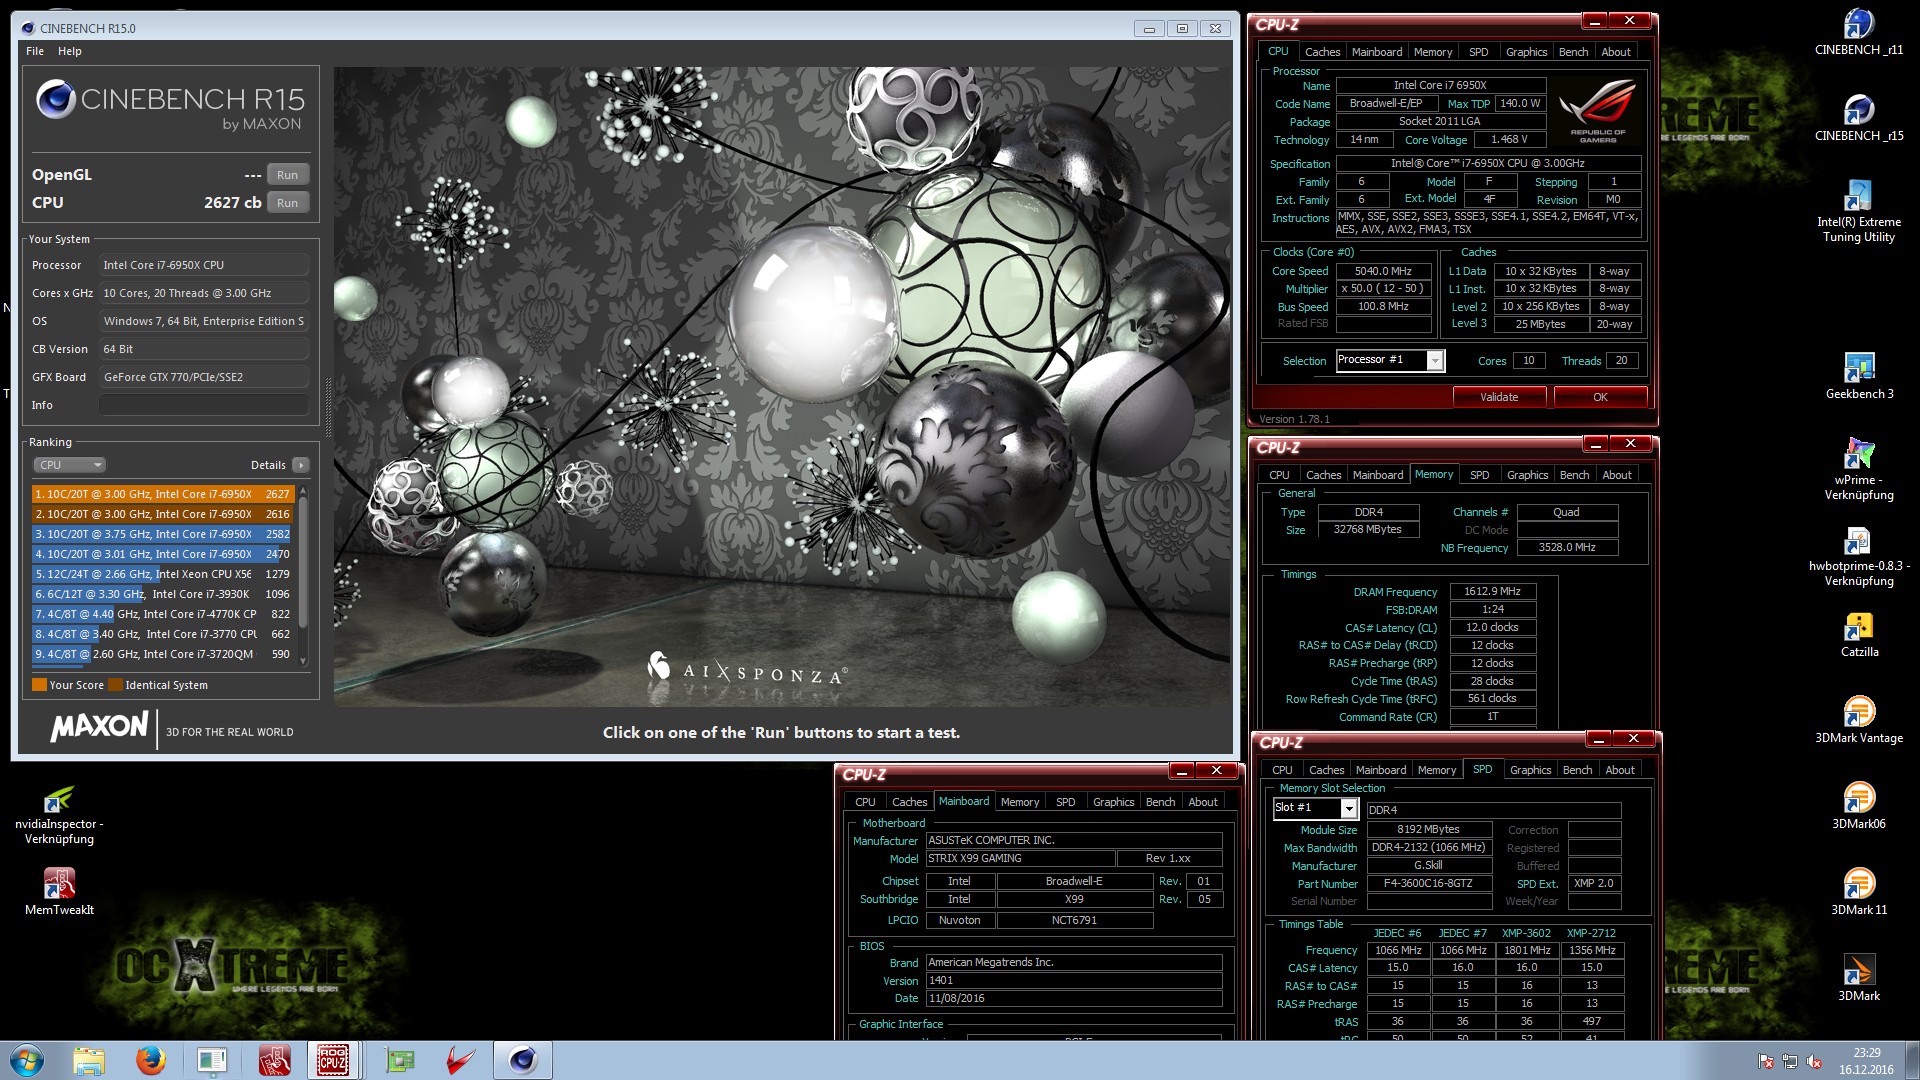Click the Action Center flag tray icon
Screen dimensions: 1920x1080
coord(1765,1061)
